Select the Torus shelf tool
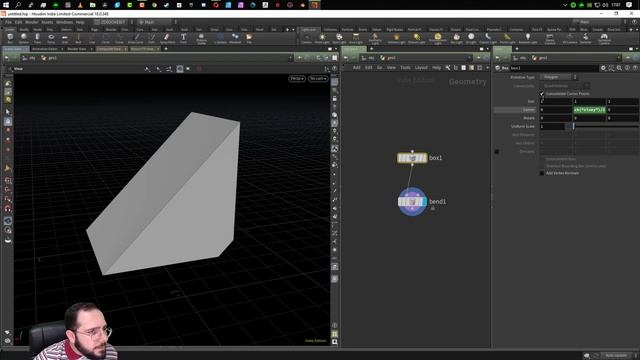This screenshot has width=640, height=360. coord(51,38)
